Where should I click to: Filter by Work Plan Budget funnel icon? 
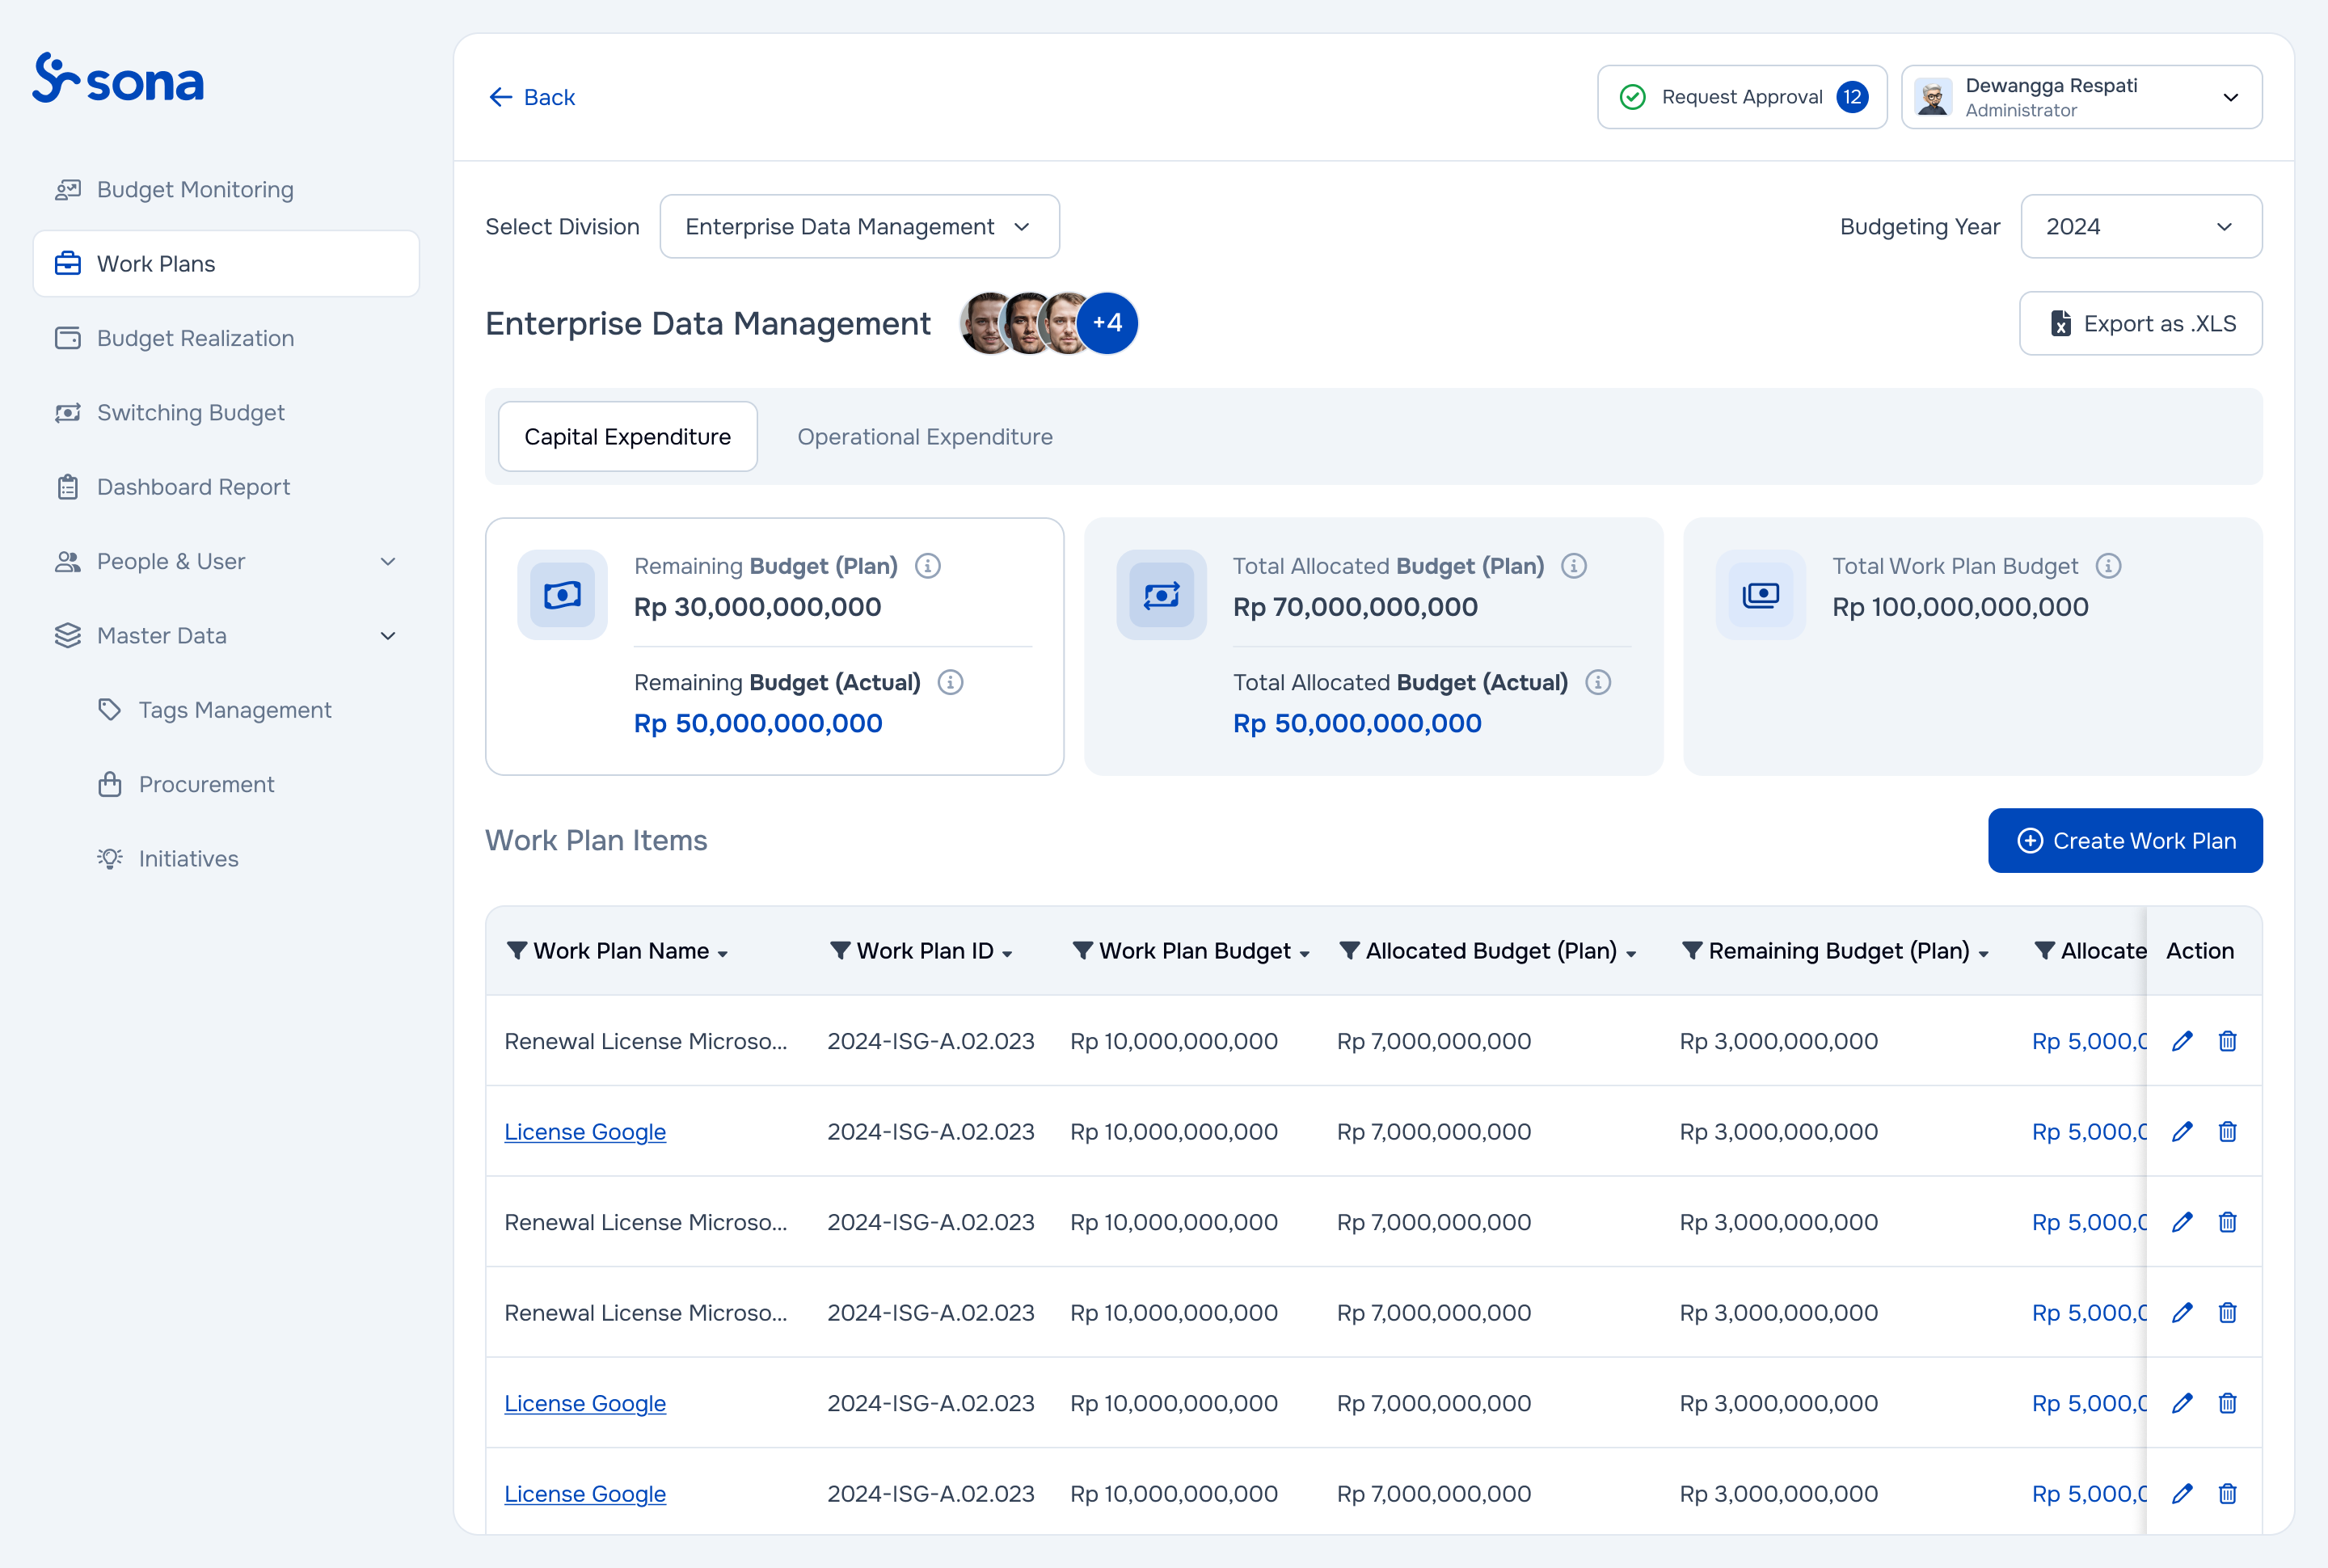tap(1082, 950)
